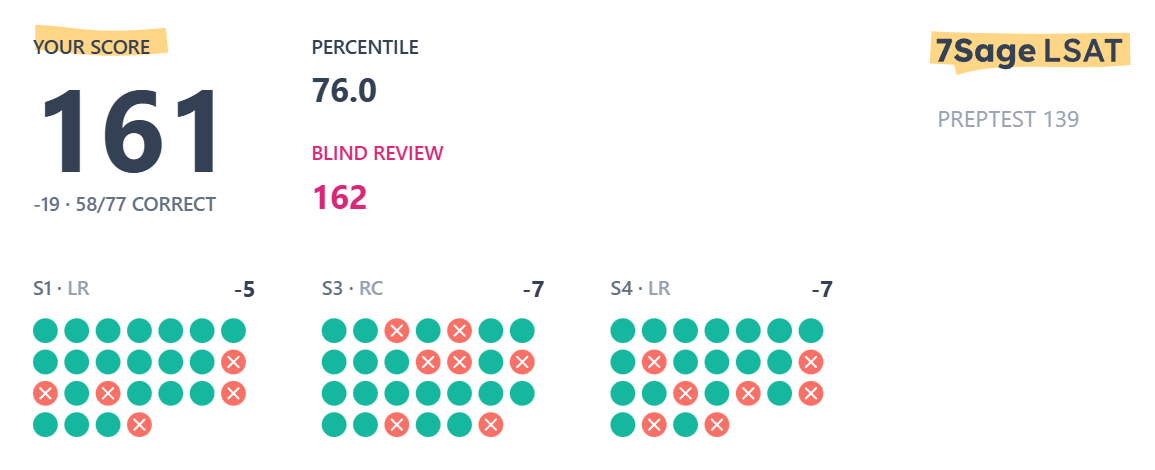Viewport: 1155px width, 470px height.
Task: Click the first question dot in S1 LR
Action: [x=45, y=331]
